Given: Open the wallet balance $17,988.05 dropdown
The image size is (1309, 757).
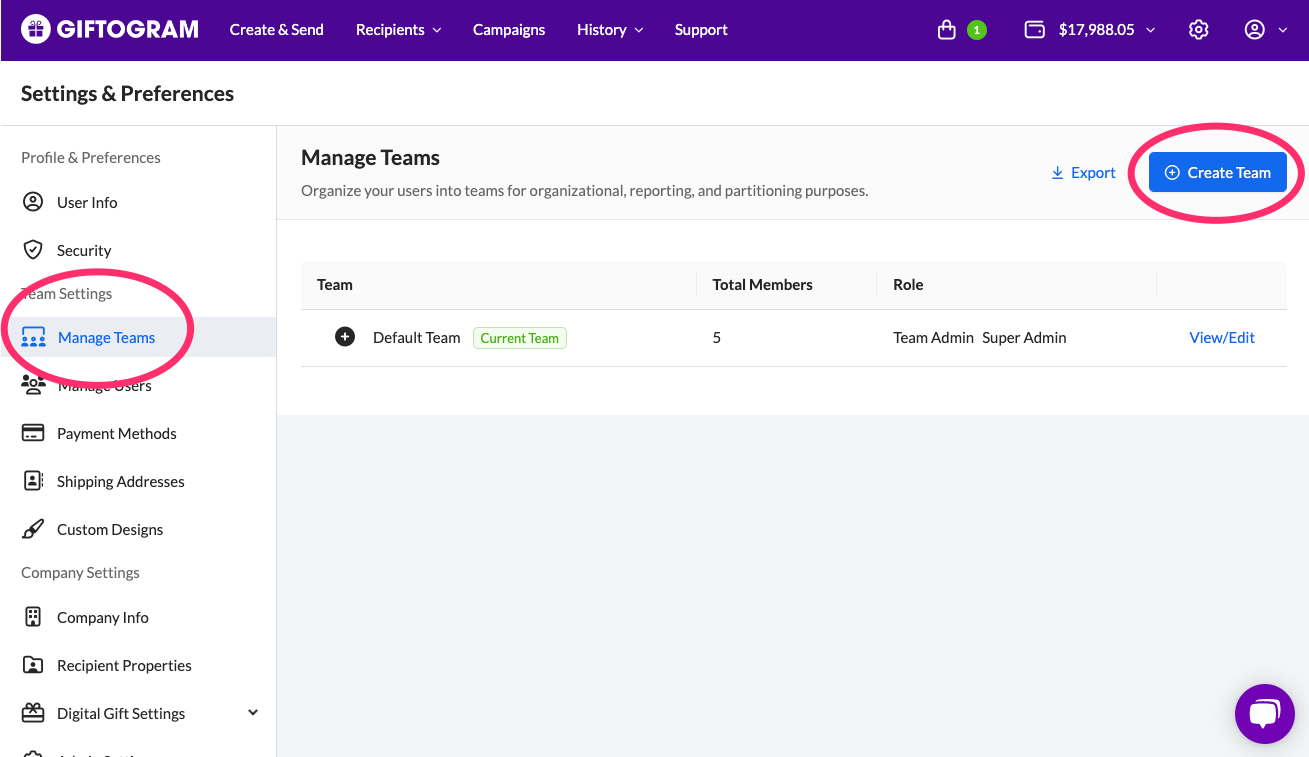Looking at the screenshot, I should [x=1090, y=30].
